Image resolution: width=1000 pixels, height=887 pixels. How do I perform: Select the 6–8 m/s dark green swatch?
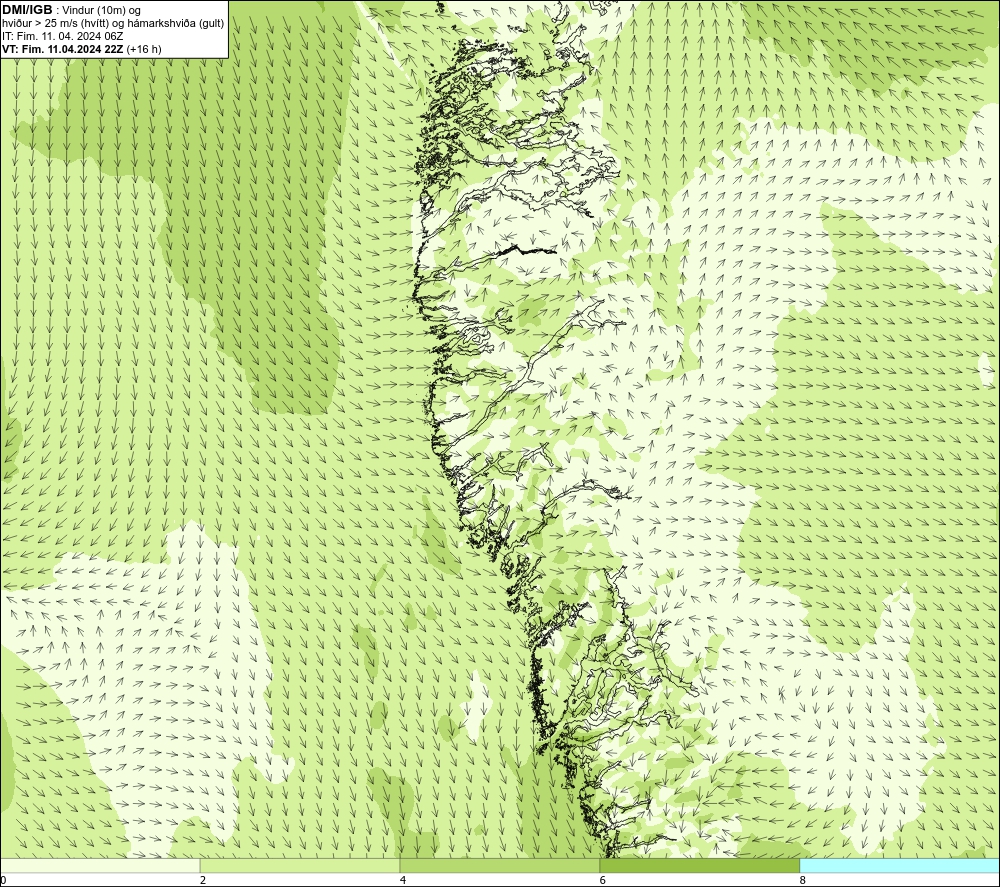pyautogui.click(x=700, y=866)
